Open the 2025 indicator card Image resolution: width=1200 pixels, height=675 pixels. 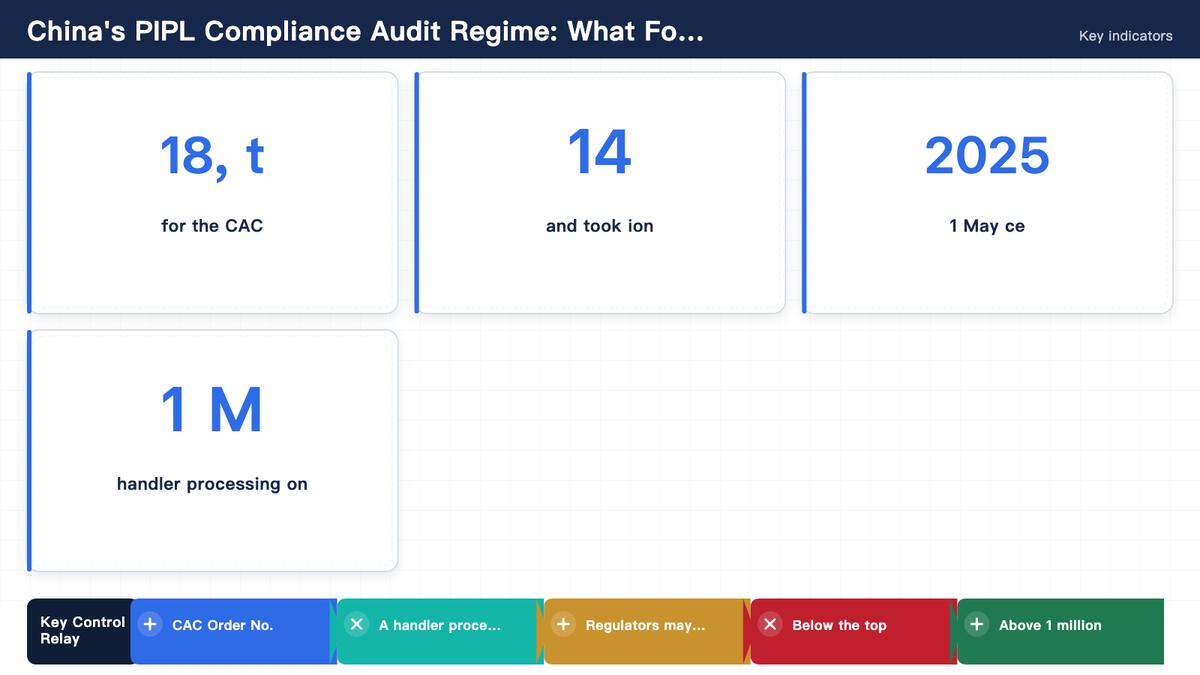click(x=988, y=192)
